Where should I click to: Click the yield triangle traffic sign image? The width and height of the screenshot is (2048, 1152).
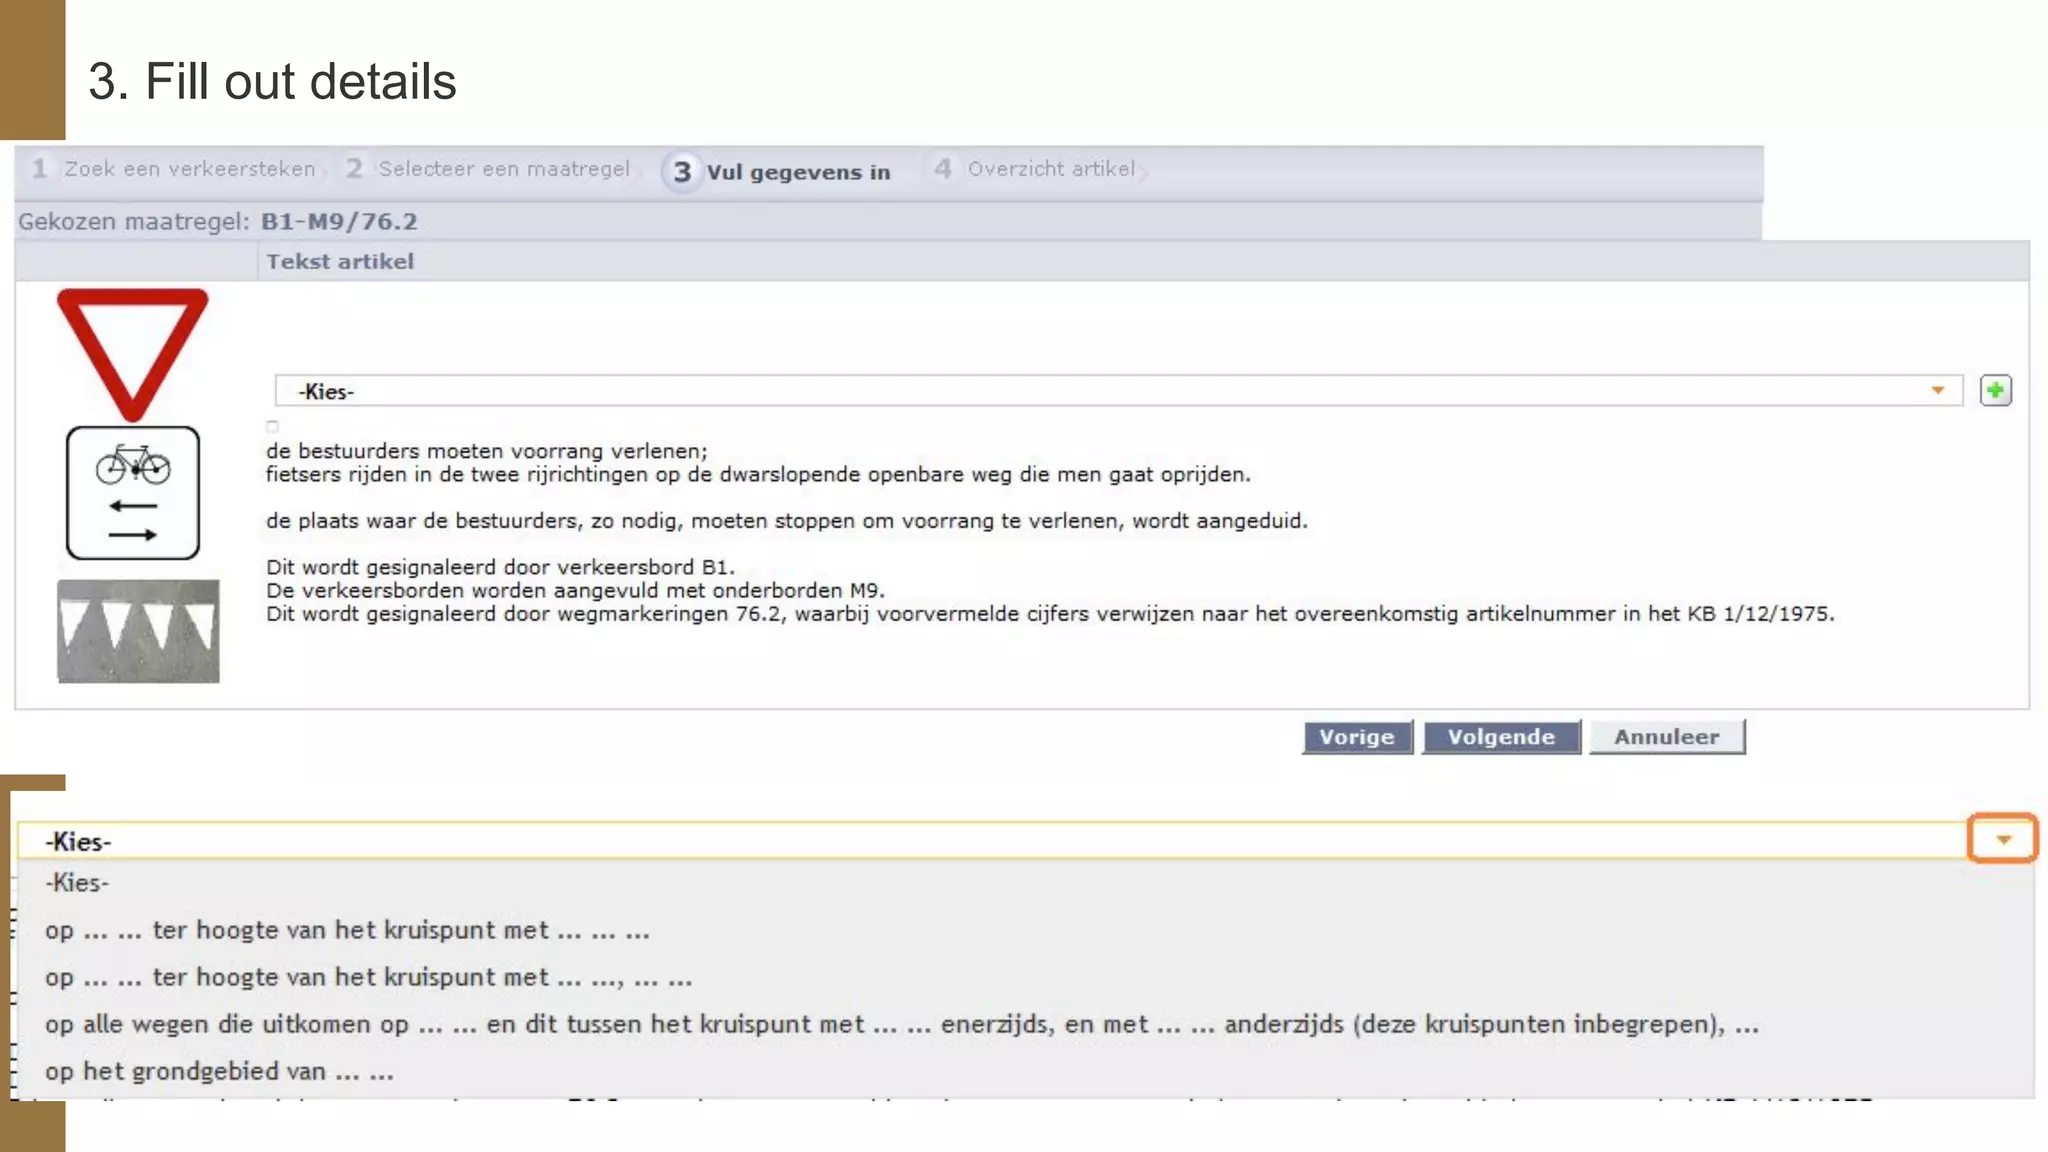click(133, 352)
